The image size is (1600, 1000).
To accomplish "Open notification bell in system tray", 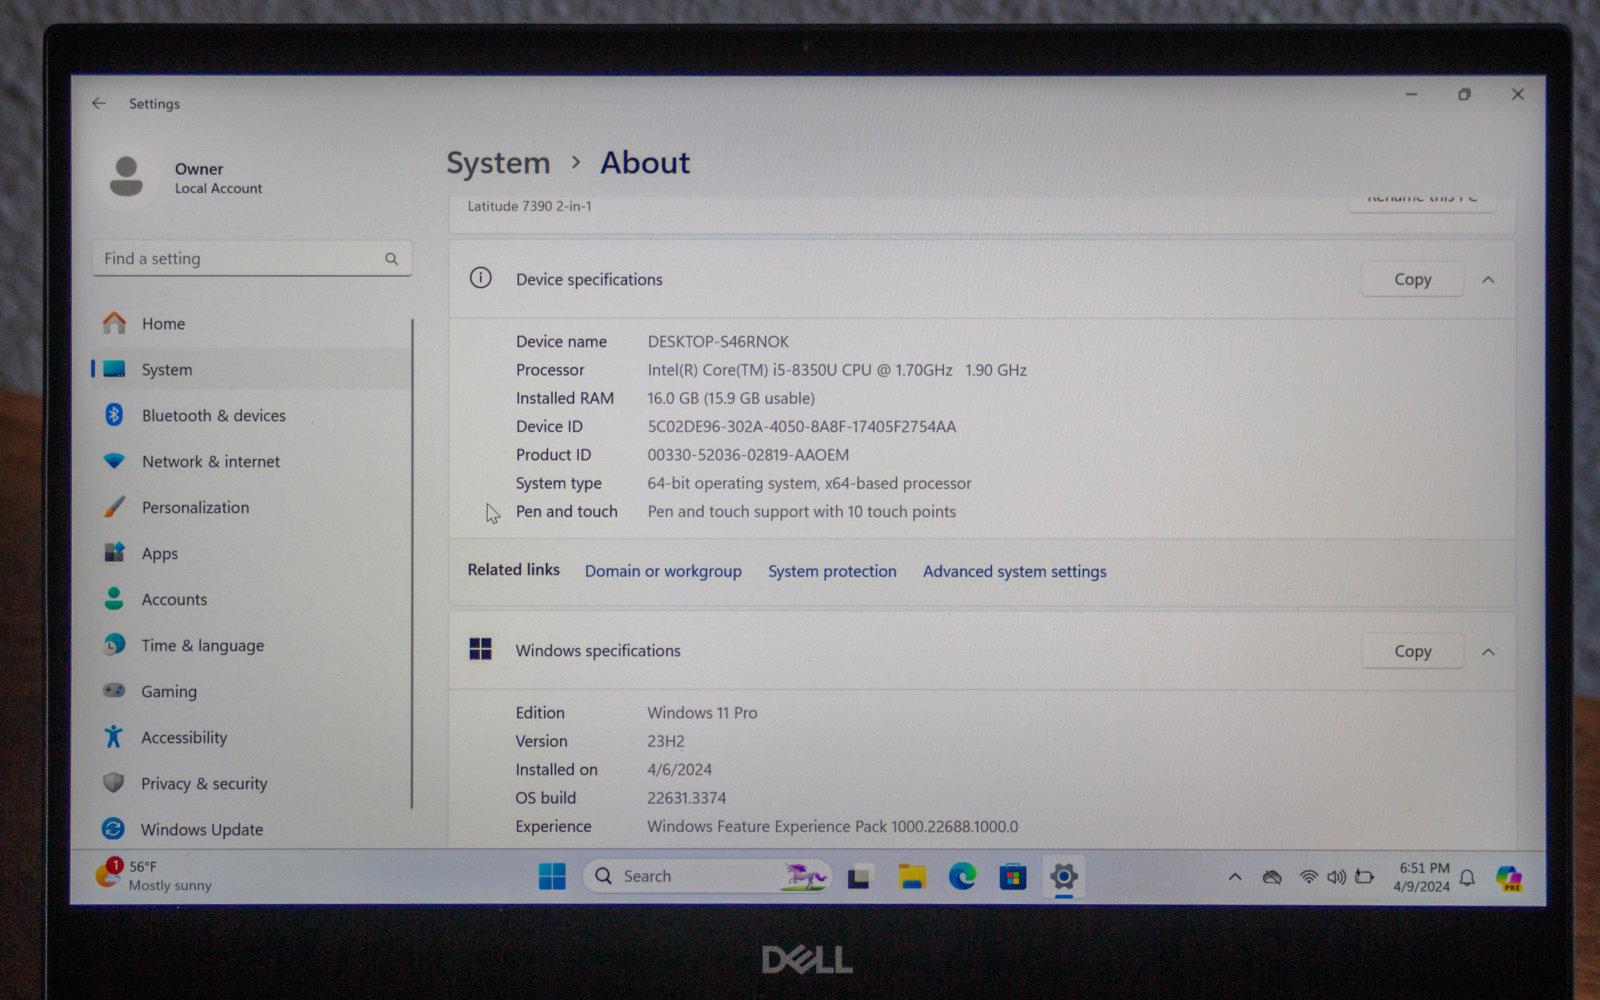I will pyautogui.click(x=1467, y=878).
